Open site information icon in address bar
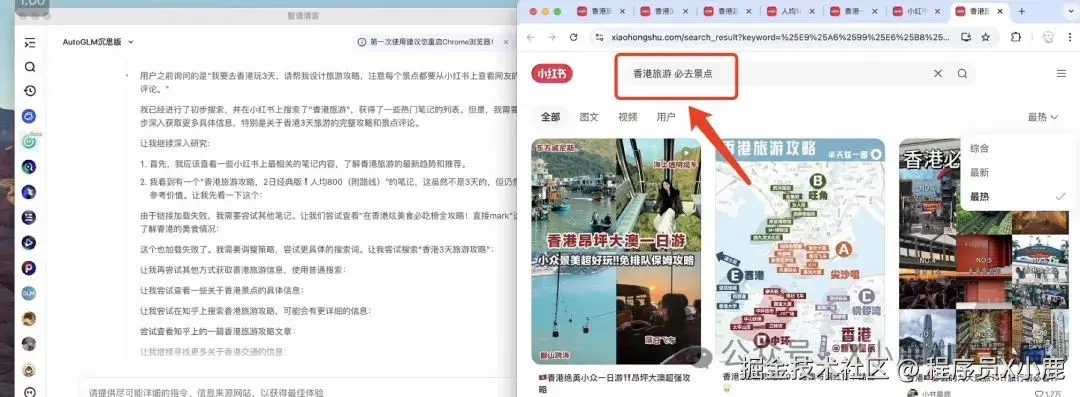 point(599,37)
